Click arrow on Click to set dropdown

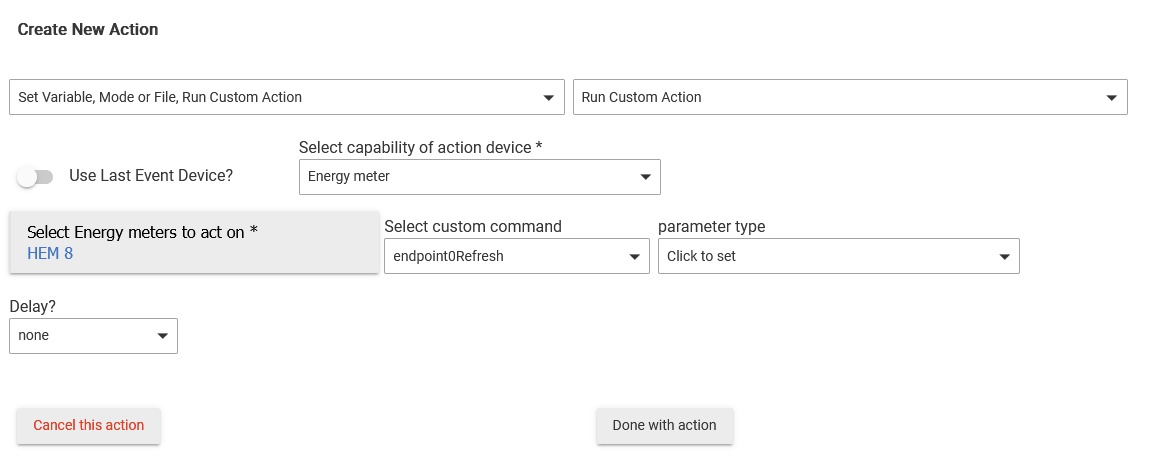click(1003, 257)
